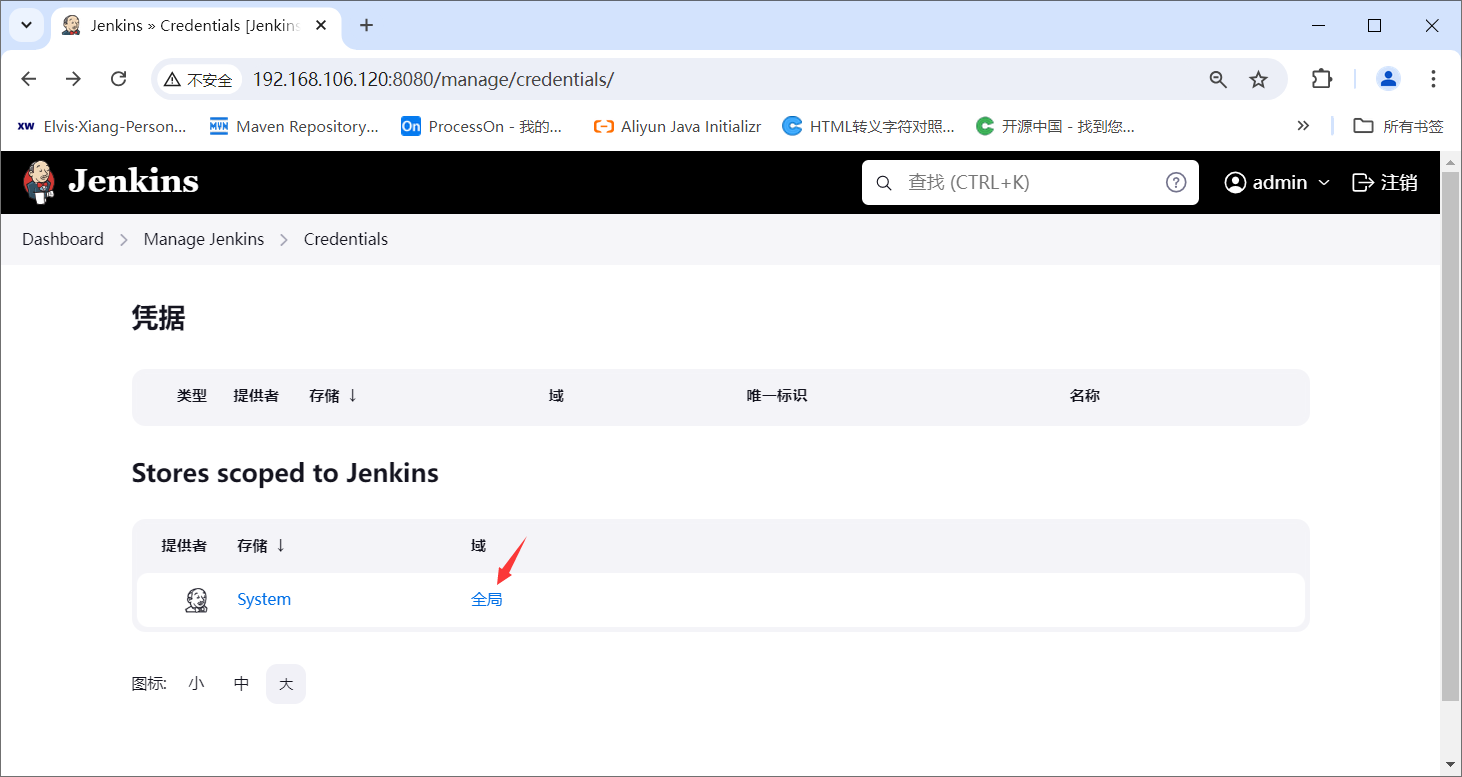Open the Chrome three-dot menu
Image resolution: width=1462 pixels, height=777 pixels.
tap(1434, 79)
